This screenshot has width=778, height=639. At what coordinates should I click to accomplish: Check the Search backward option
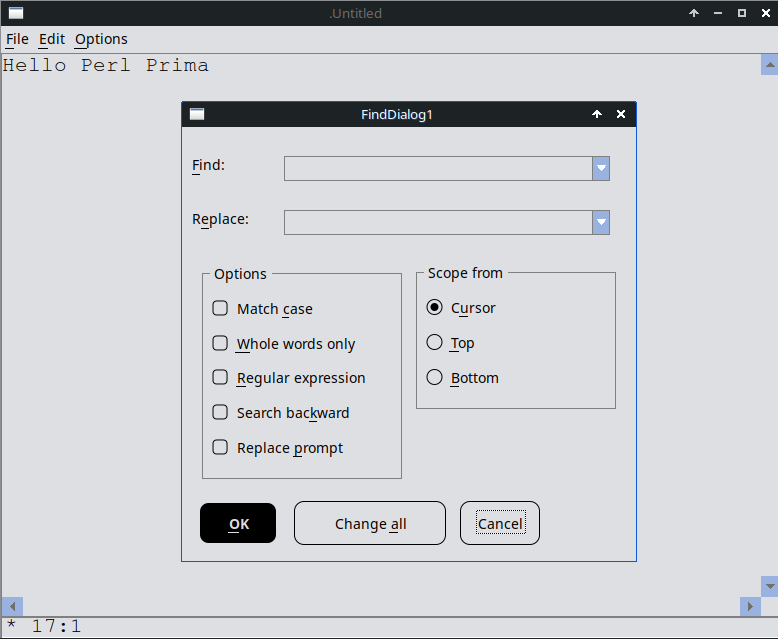point(220,413)
